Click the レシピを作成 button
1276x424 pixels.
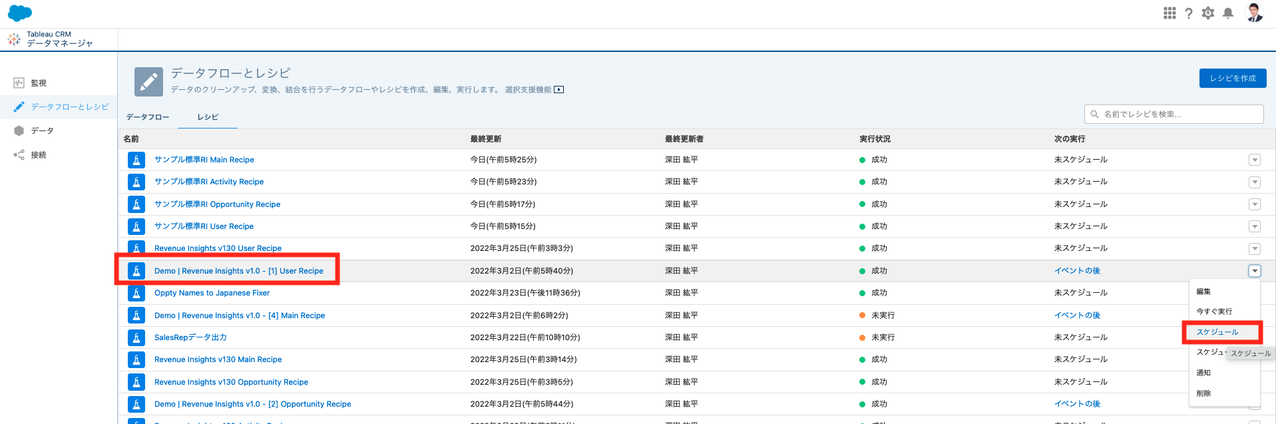tap(1232, 78)
